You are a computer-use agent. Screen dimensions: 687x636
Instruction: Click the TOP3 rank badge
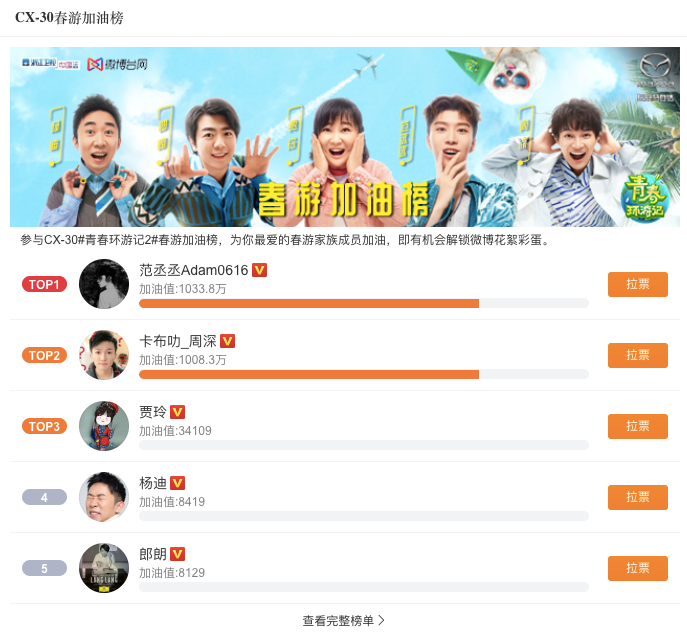(x=44, y=426)
